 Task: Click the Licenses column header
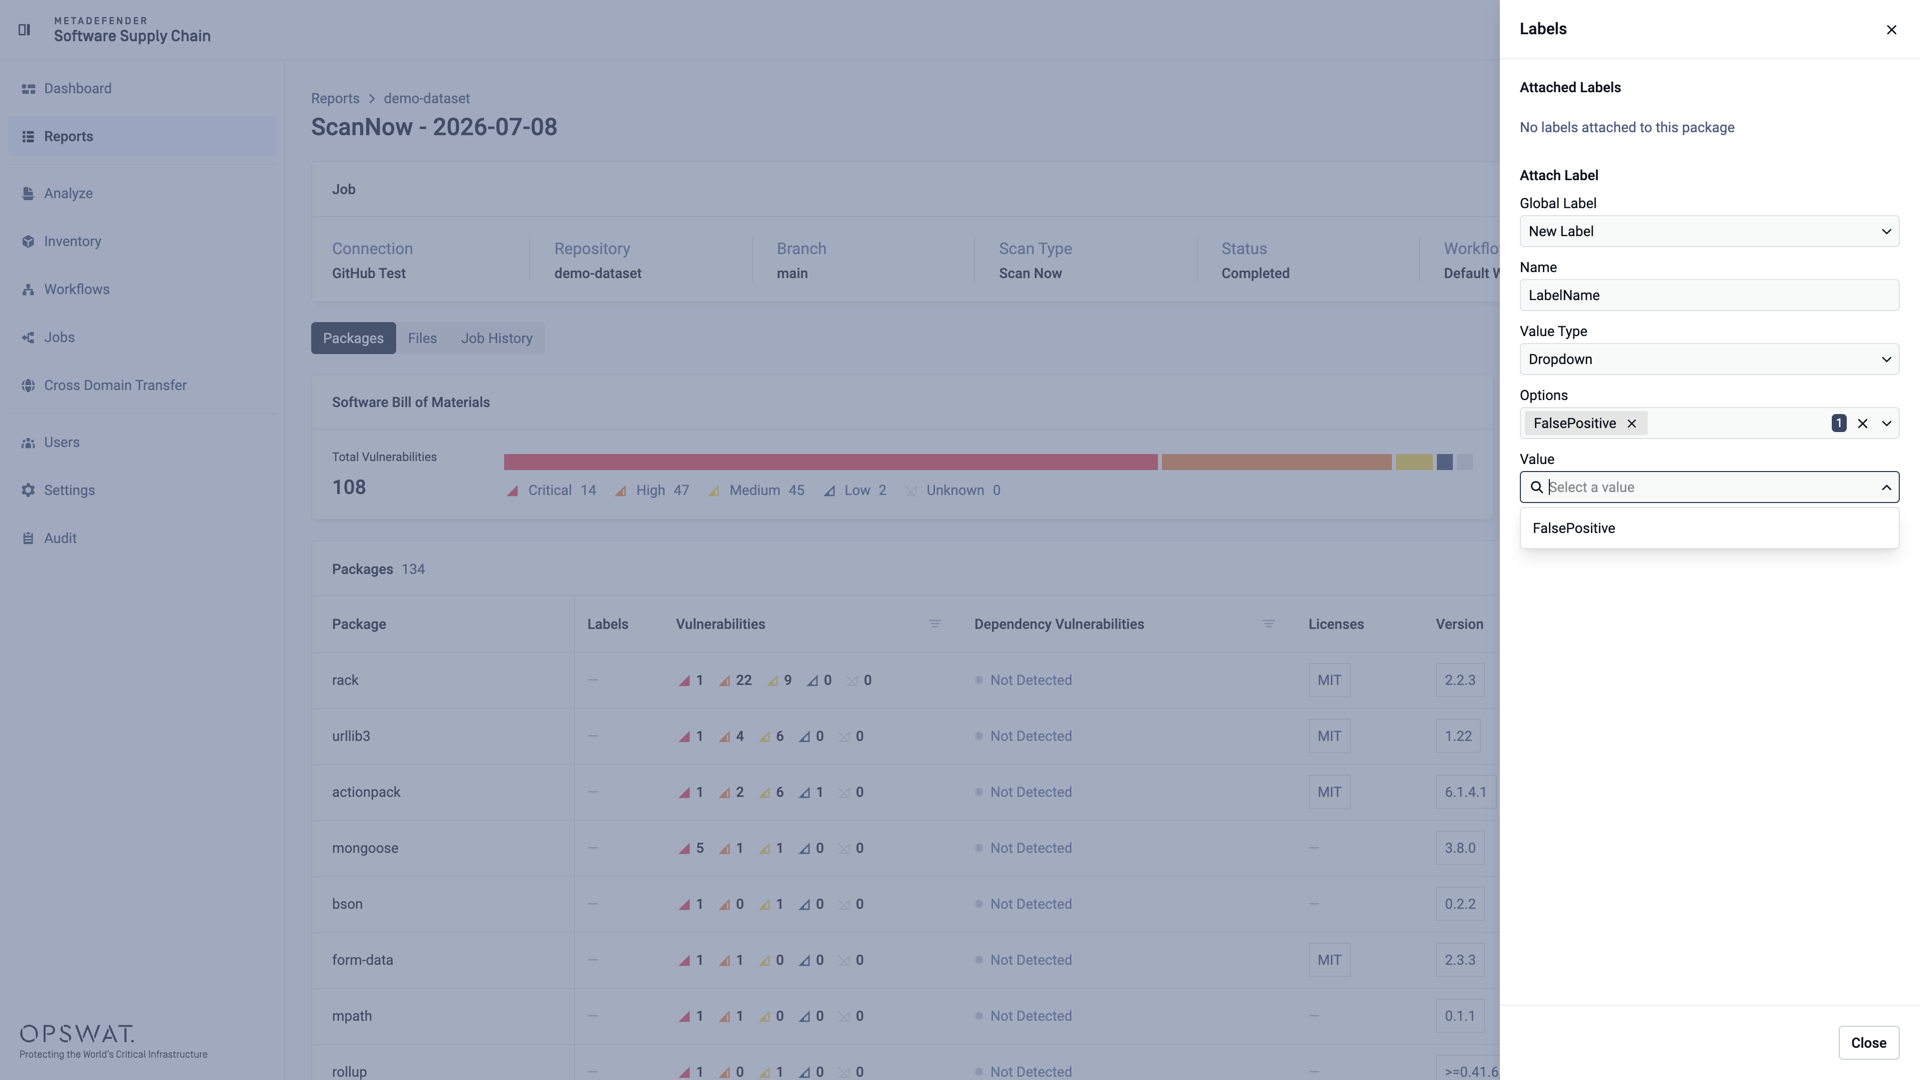pyautogui.click(x=1336, y=625)
